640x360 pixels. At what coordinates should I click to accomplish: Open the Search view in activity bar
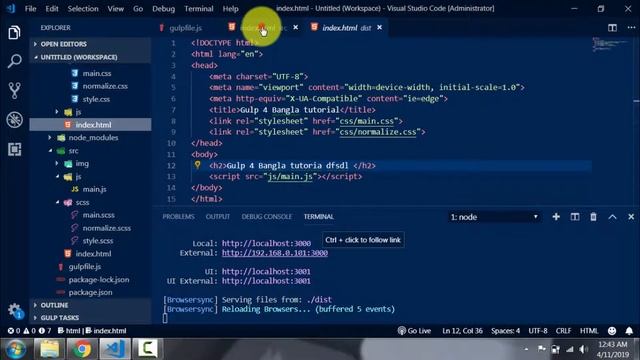point(14,61)
